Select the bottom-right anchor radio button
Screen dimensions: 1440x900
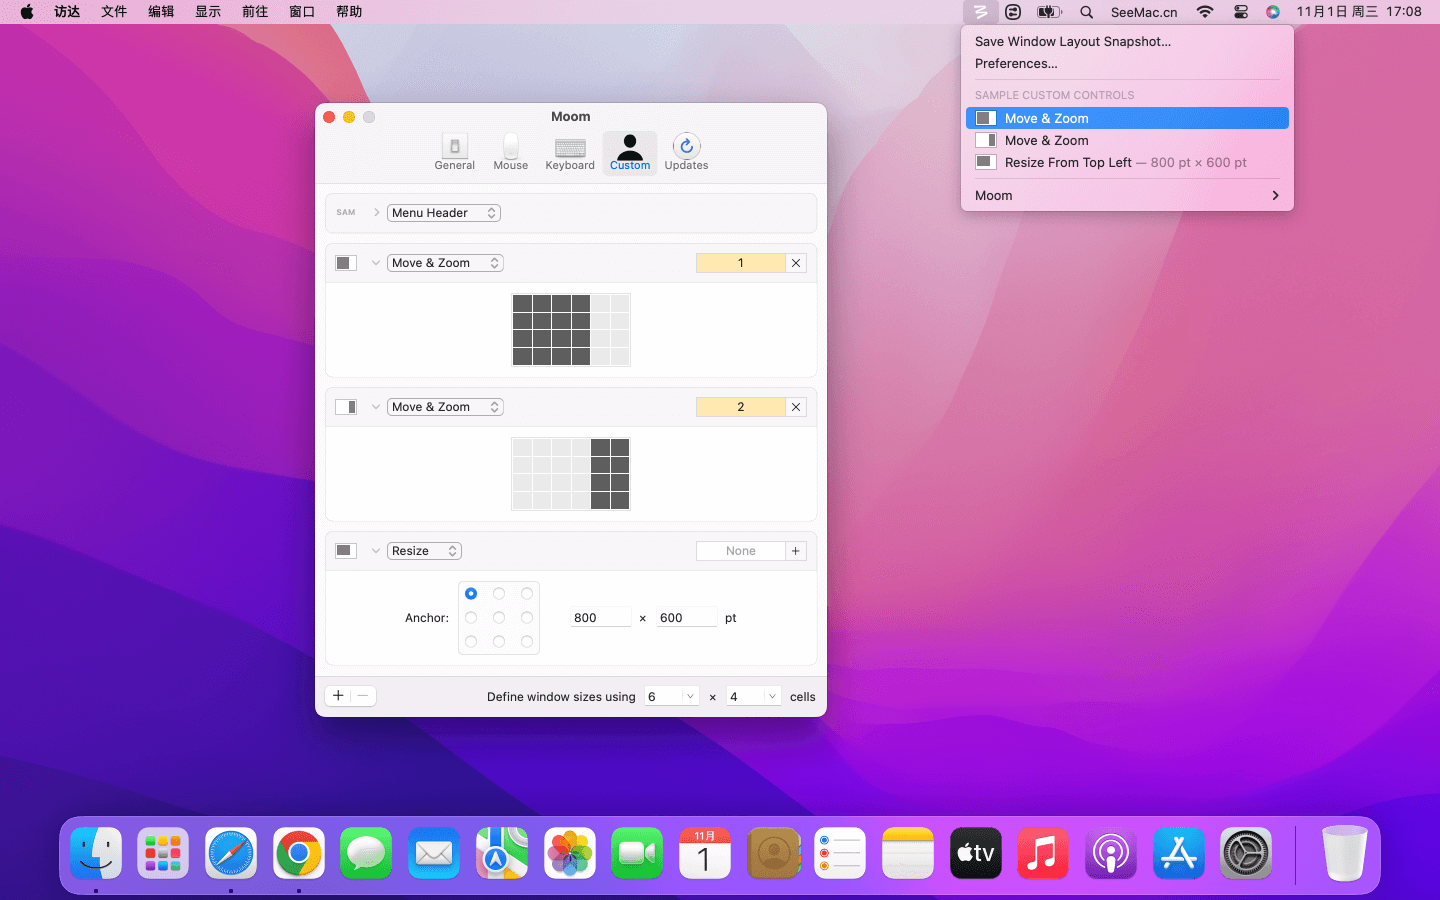click(x=527, y=642)
